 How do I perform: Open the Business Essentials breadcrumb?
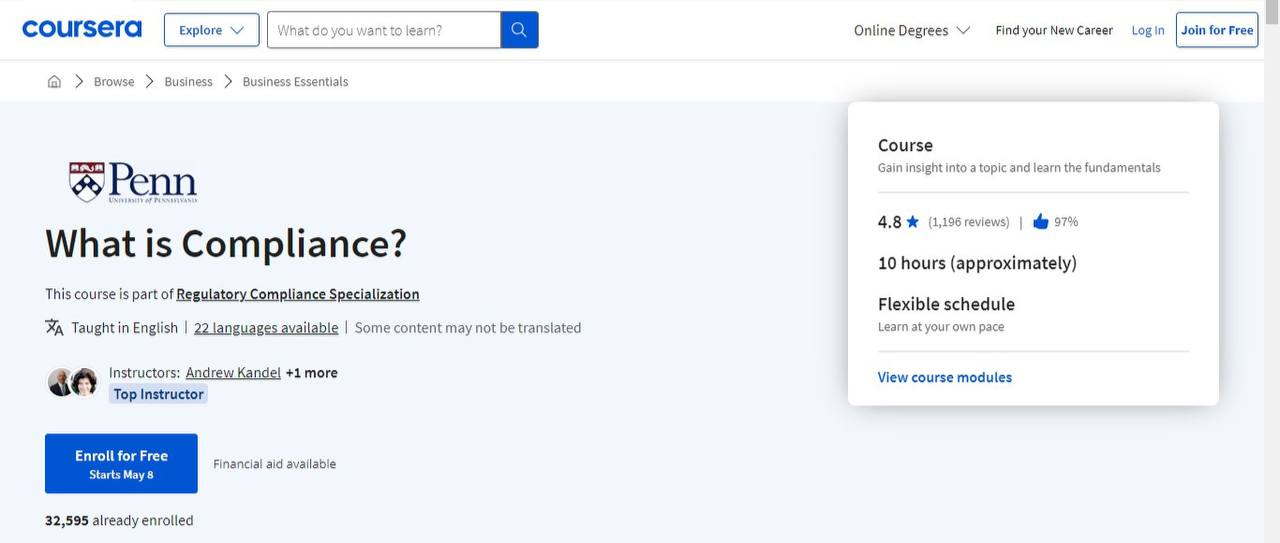[x=295, y=81]
